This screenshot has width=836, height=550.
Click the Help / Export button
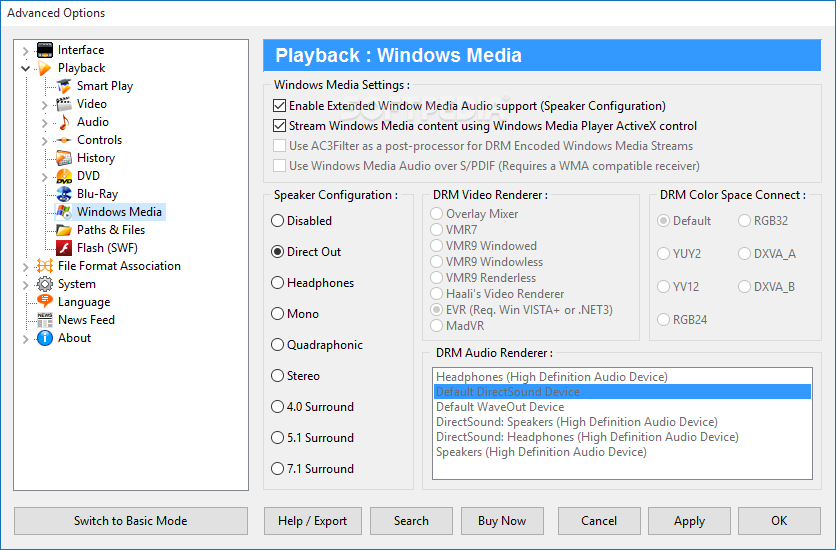coord(312,521)
